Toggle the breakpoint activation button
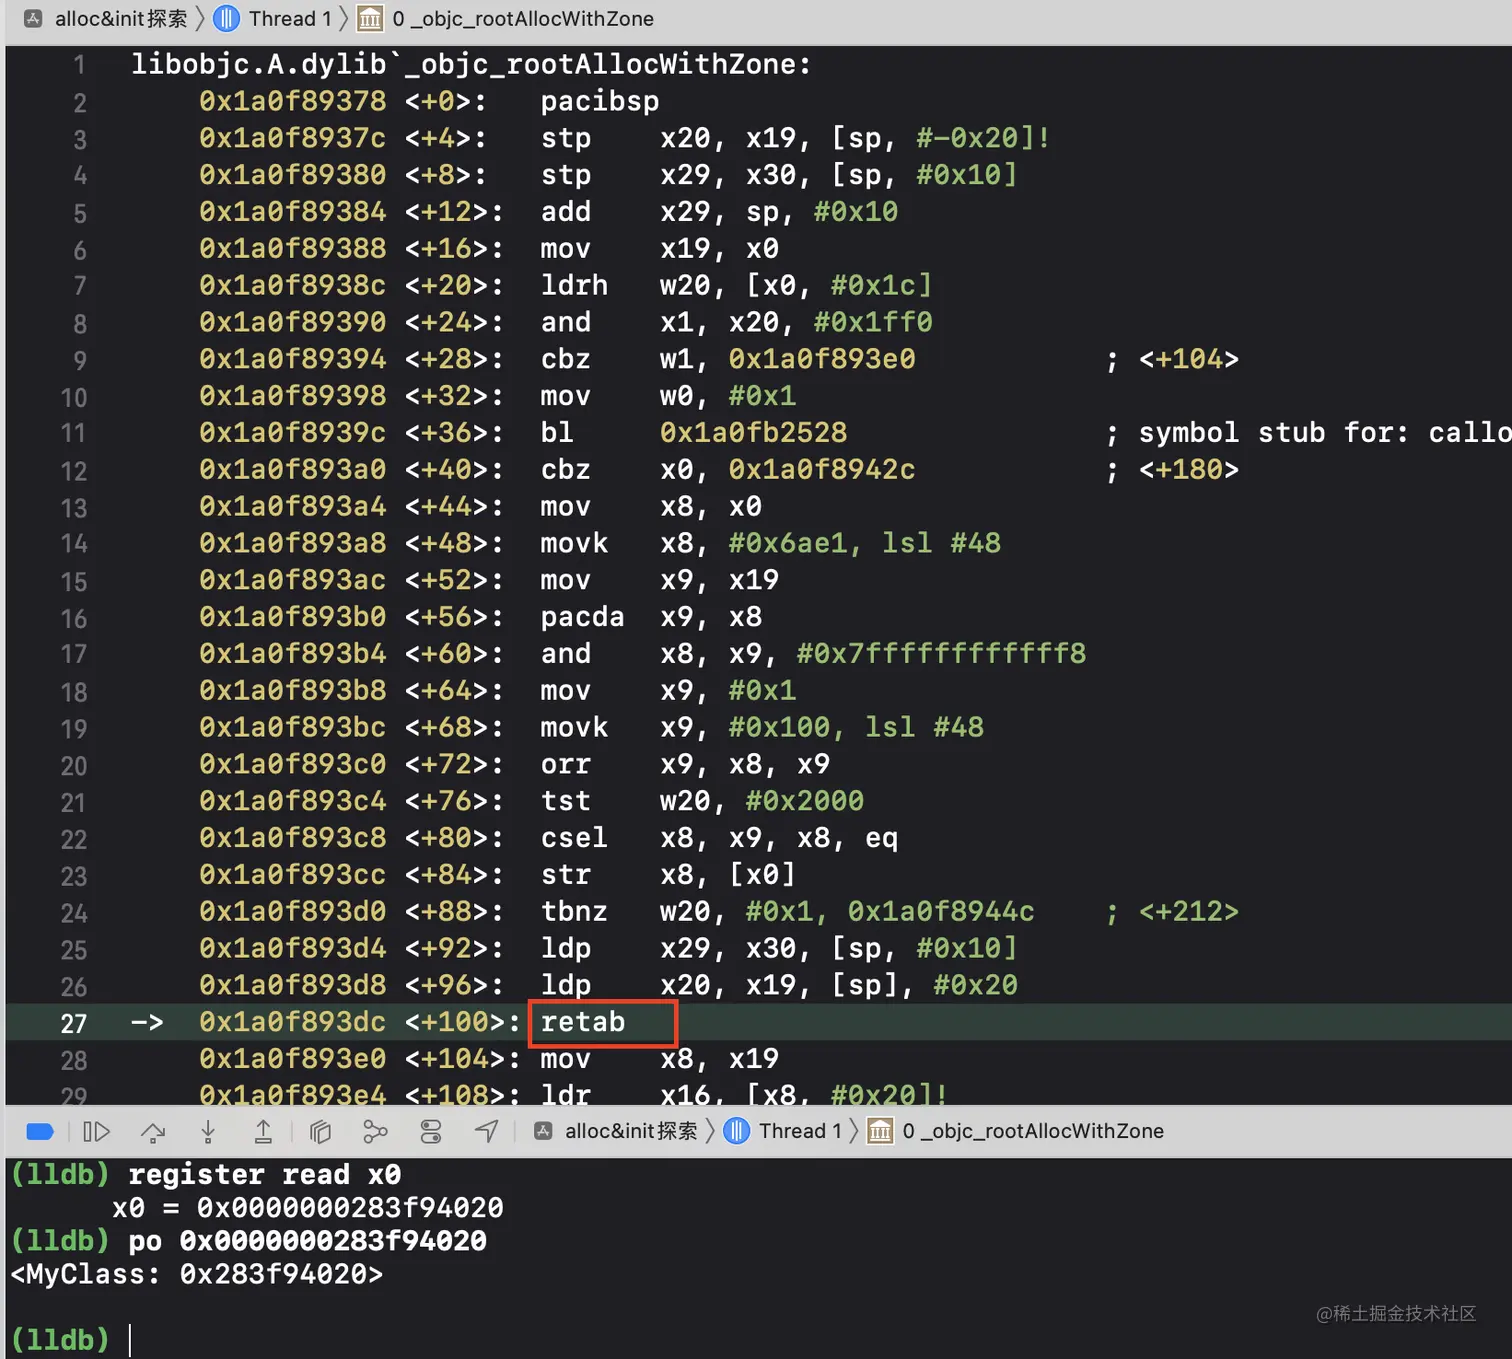The height and width of the screenshot is (1359, 1512). [40, 1132]
